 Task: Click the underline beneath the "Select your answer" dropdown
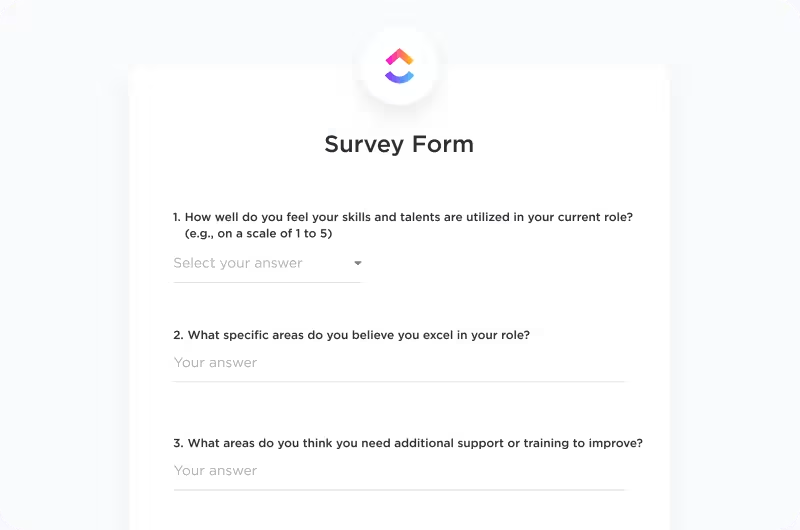(267, 282)
